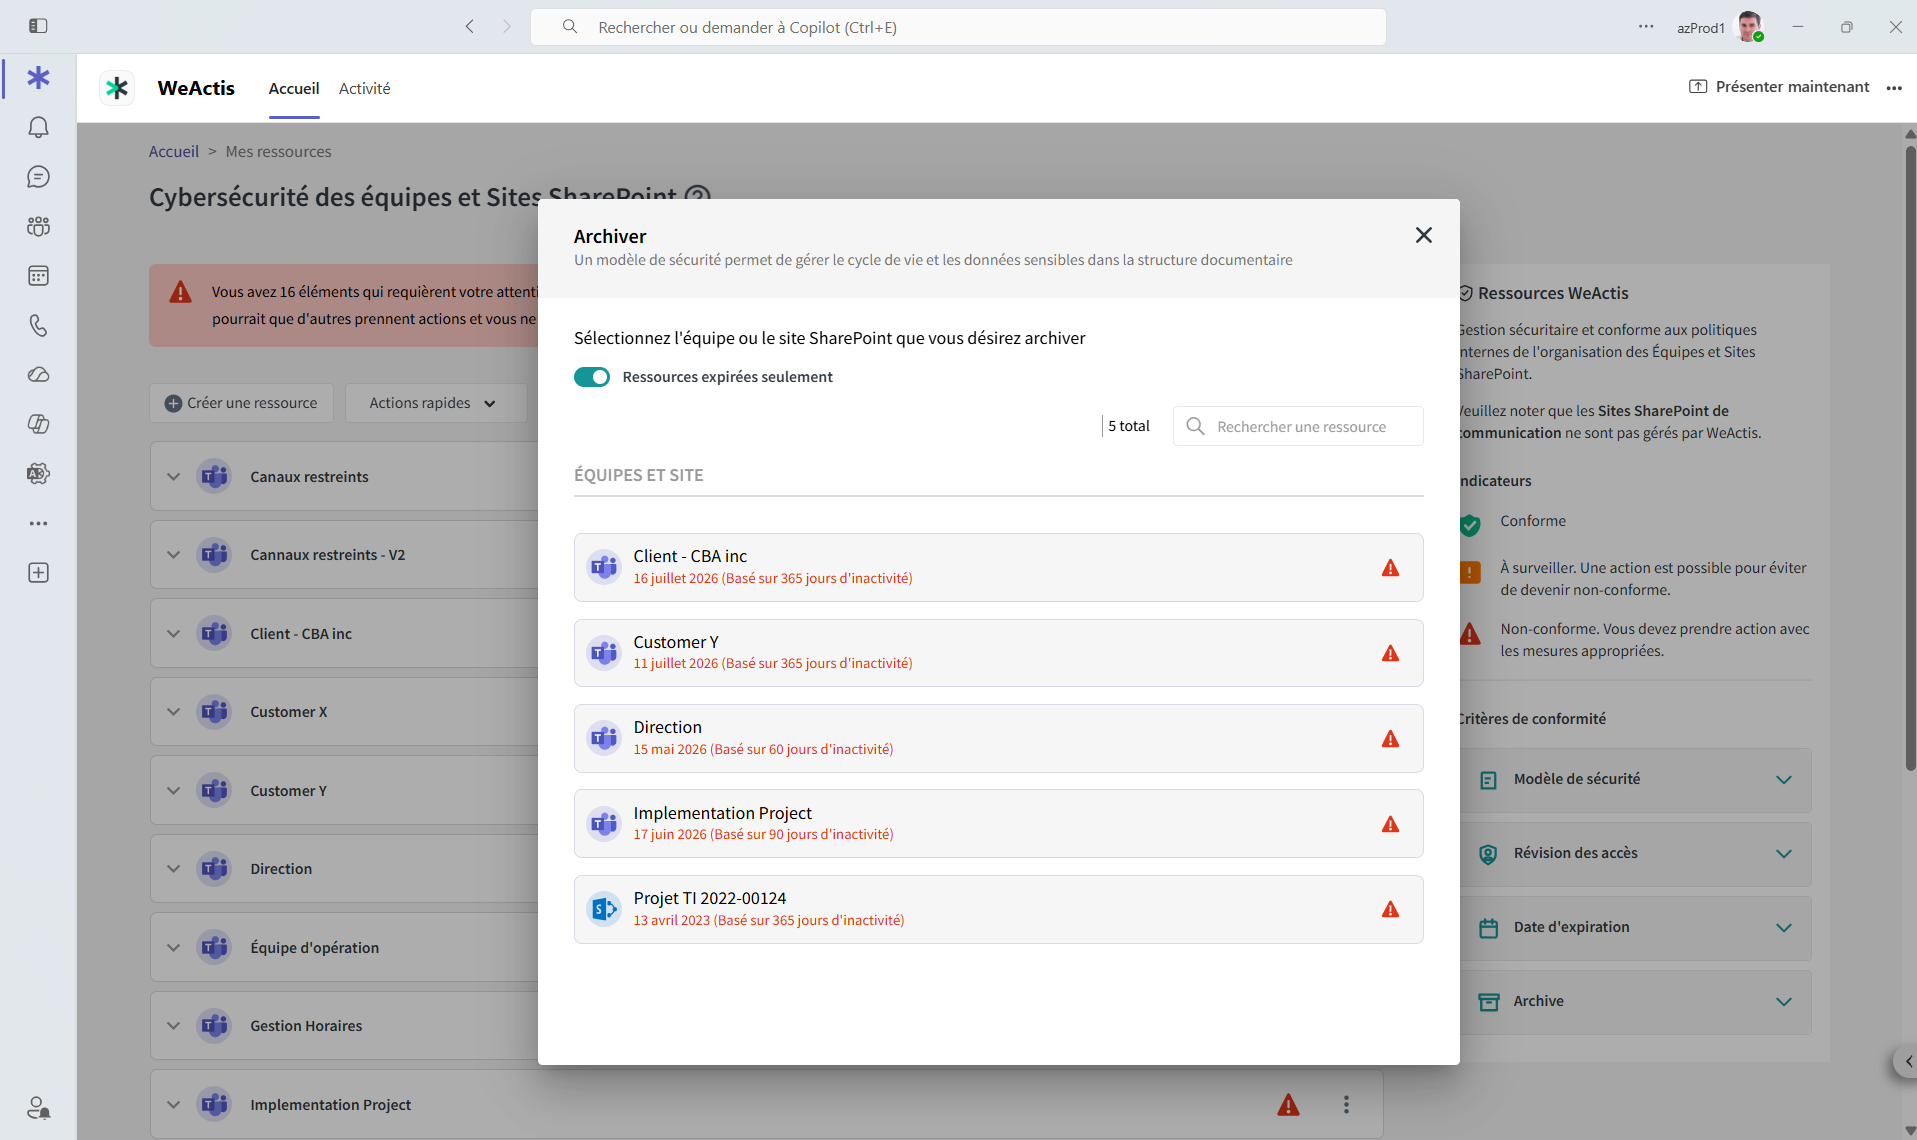The width and height of the screenshot is (1917, 1140).
Task: Close the Archiver dialog
Action: pyautogui.click(x=1424, y=235)
